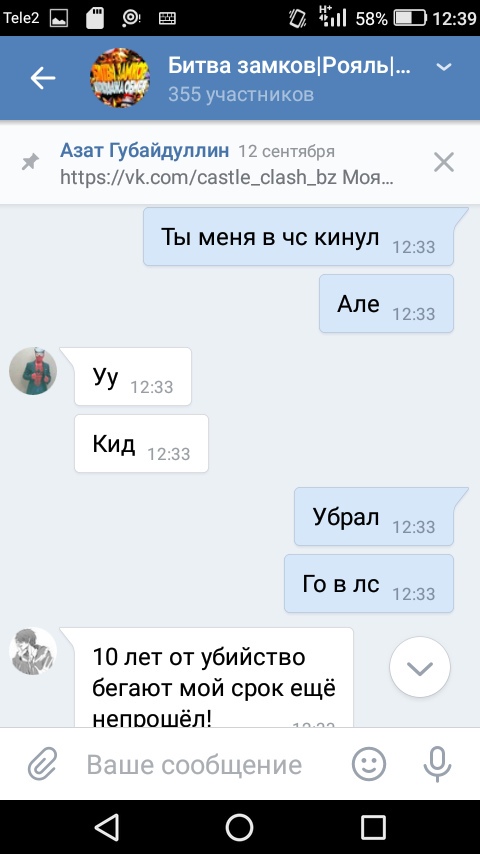
Task: Click the pin icon of pinned message
Action: tap(30, 162)
